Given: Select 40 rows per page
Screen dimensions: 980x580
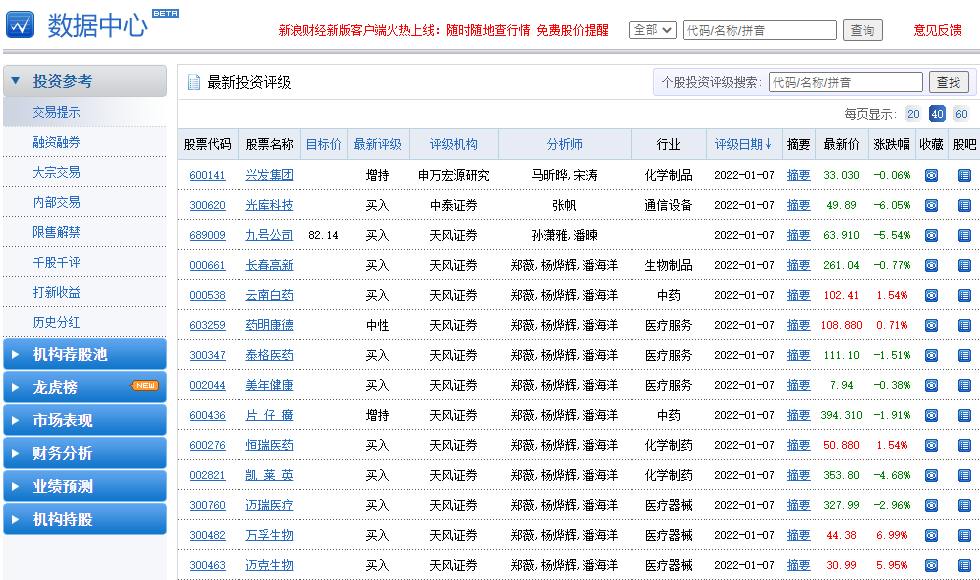Looking at the screenshot, I should 937,114.
